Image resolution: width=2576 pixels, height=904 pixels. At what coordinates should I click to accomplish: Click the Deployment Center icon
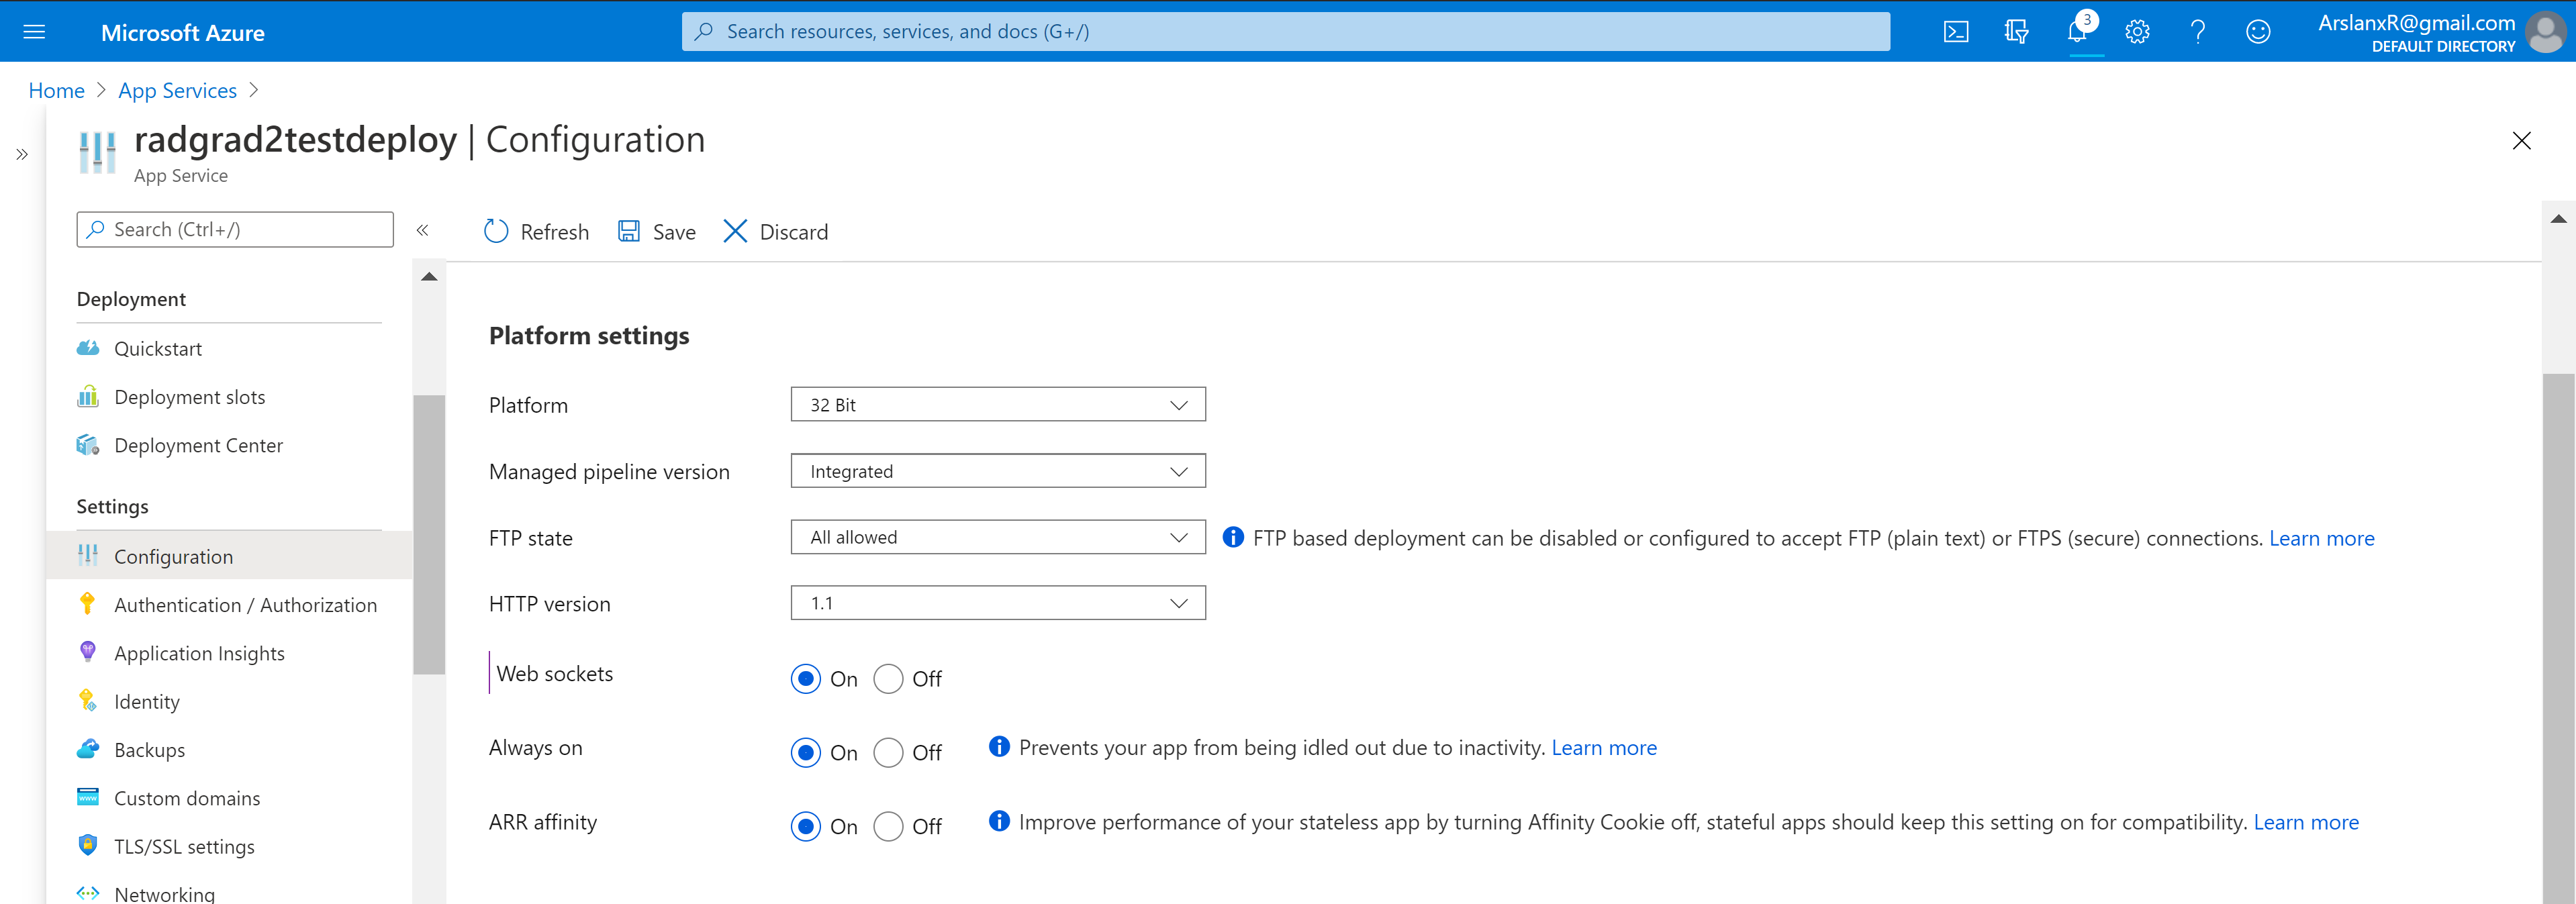point(88,445)
